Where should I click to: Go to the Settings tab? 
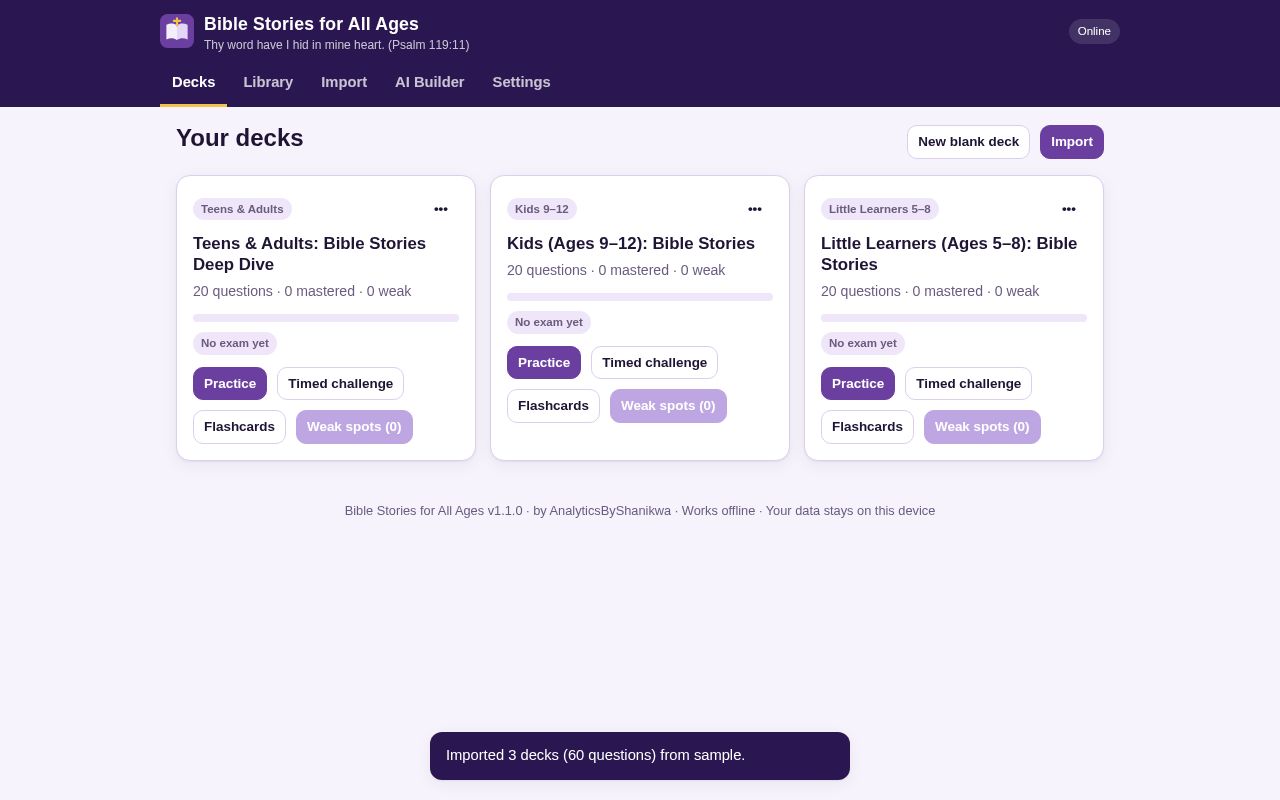(x=521, y=82)
